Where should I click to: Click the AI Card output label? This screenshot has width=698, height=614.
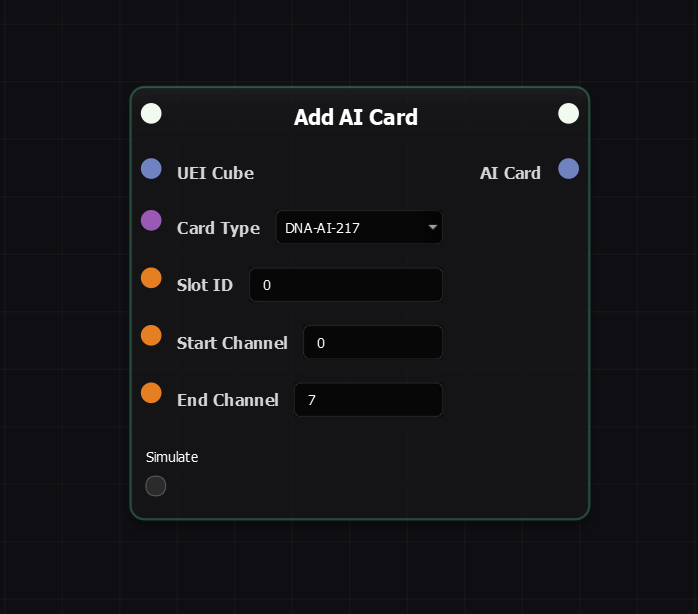point(510,173)
